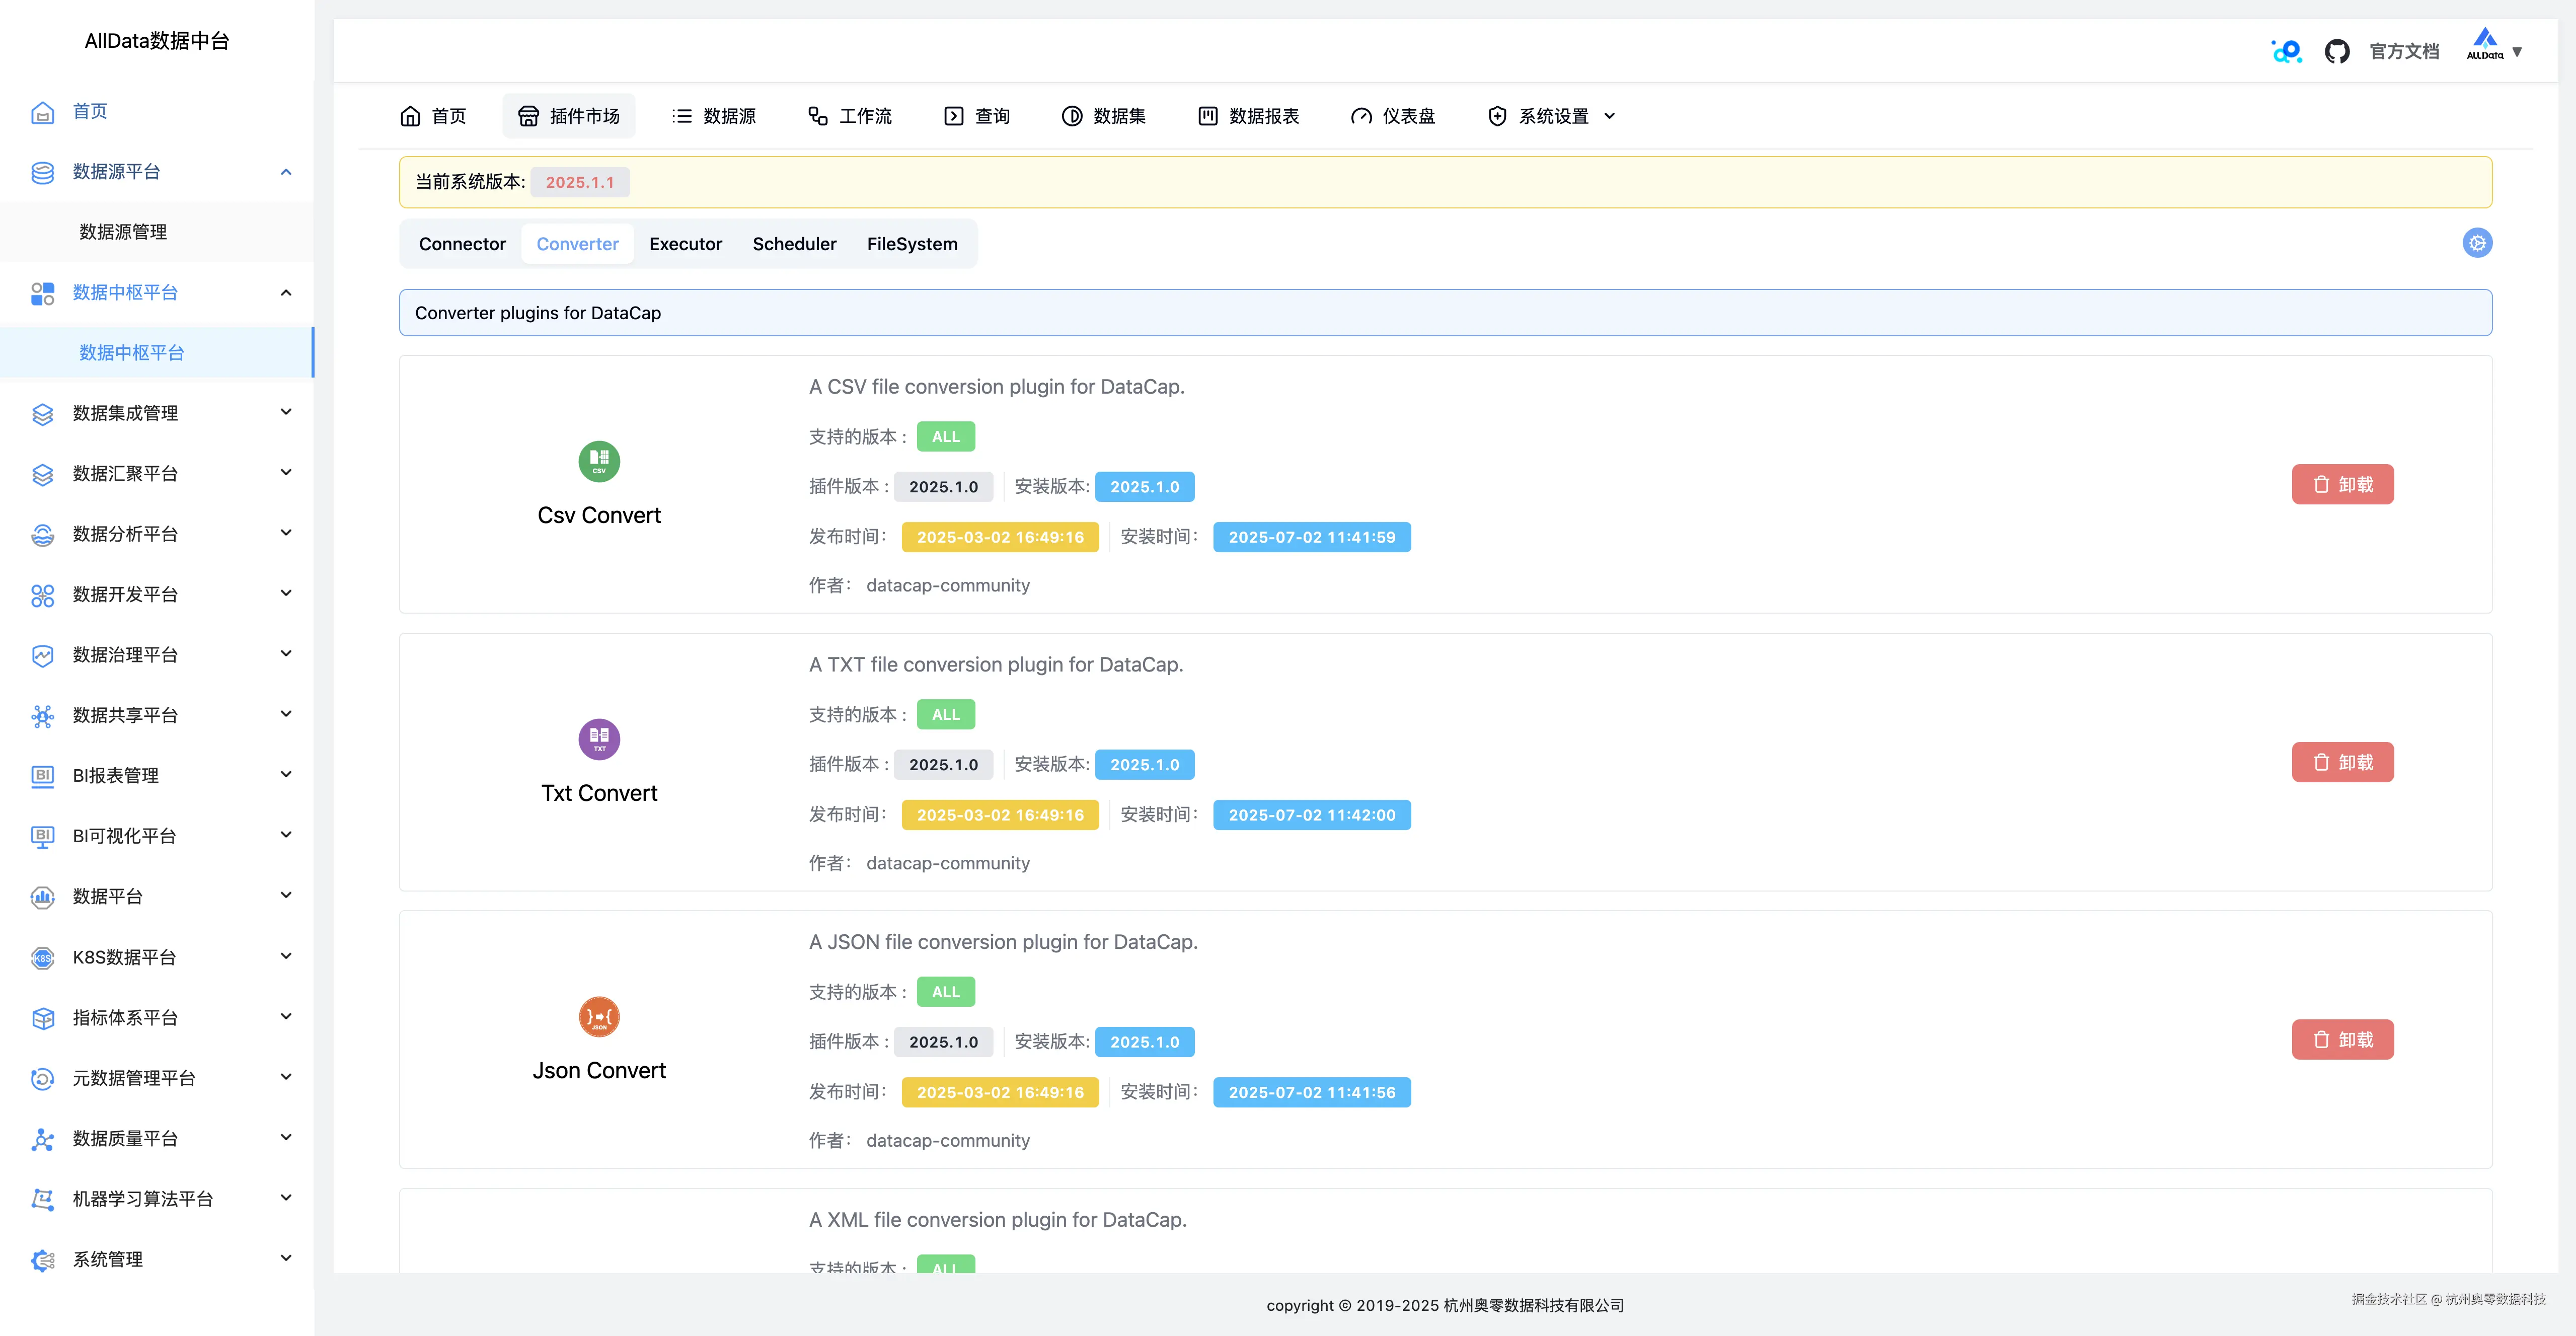The height and width of the screenshot is (1336, 2576).
Task: Click the 仪表盘 dashboard nav item
Action: [x=1393, y=116]
